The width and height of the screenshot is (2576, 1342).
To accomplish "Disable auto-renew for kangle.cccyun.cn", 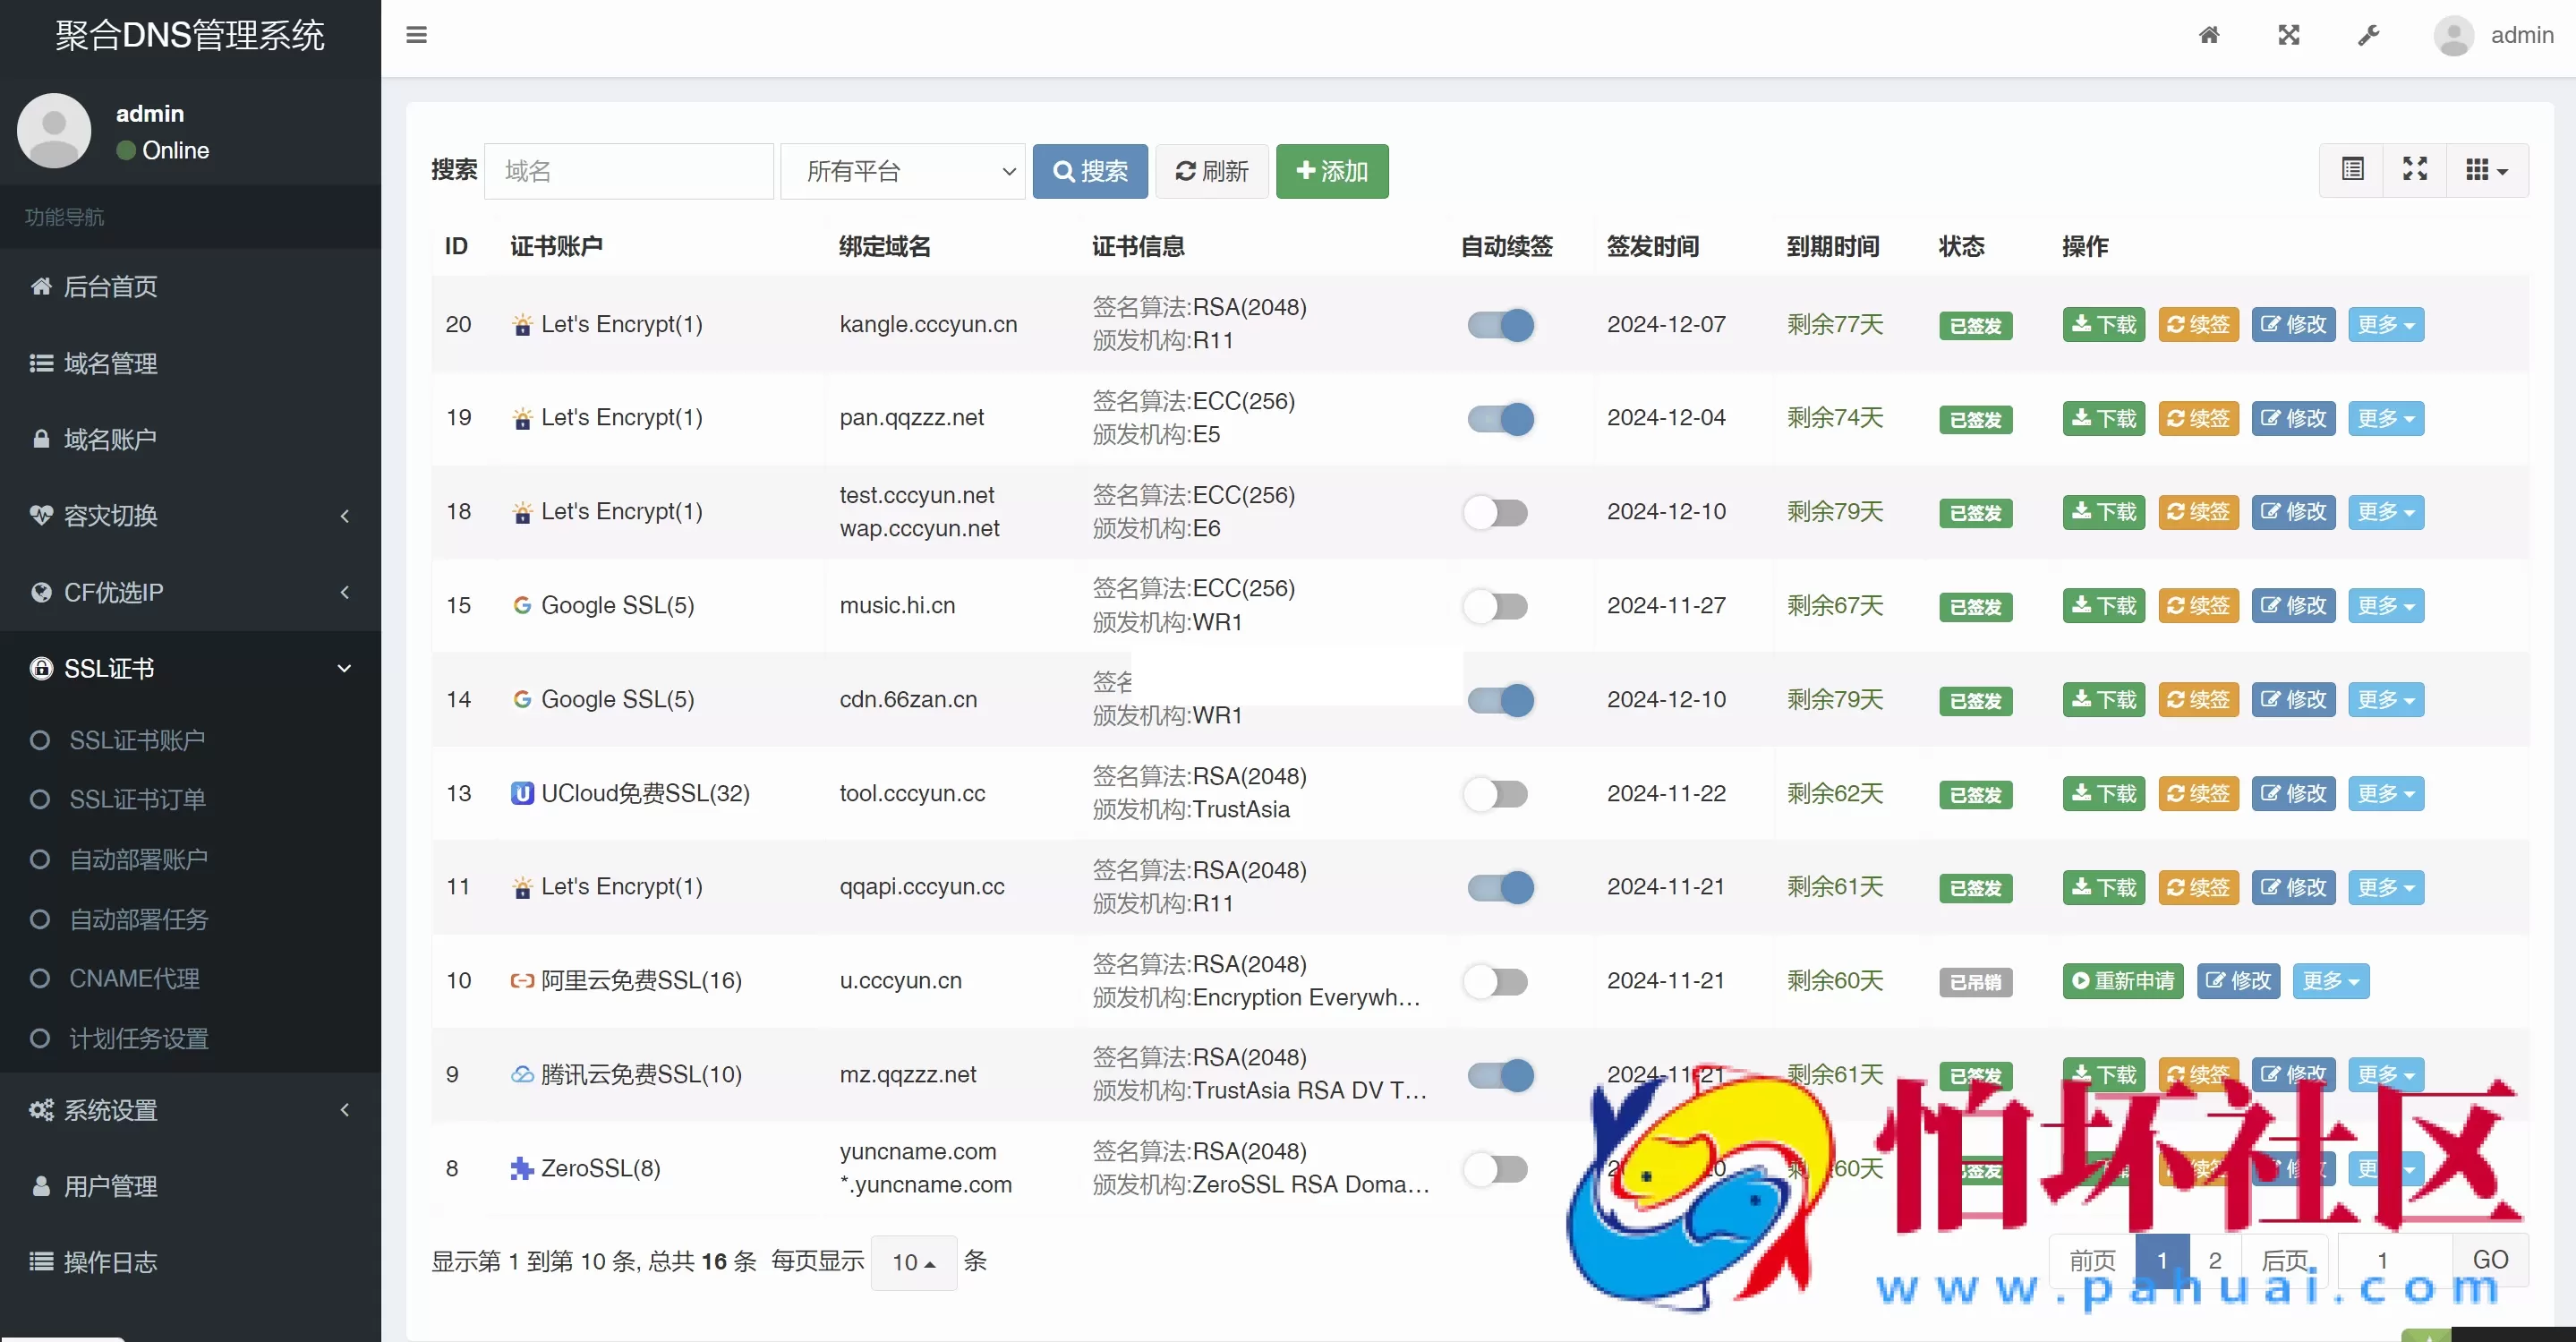I will click(x=1499, y=325).
